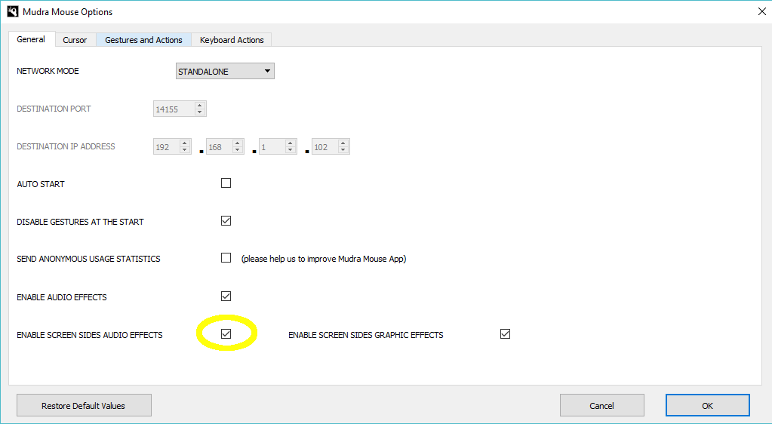Toggle Enable Screen Sides Graphic Effects checkbox
Viewport: 772px width, 424px height.
505,334
